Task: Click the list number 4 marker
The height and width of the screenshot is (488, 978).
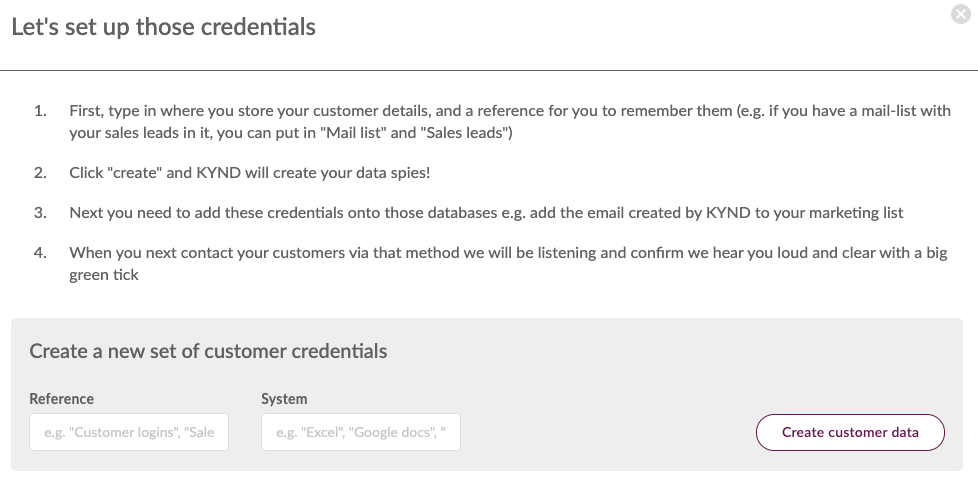Action: [x=40, y=252]
